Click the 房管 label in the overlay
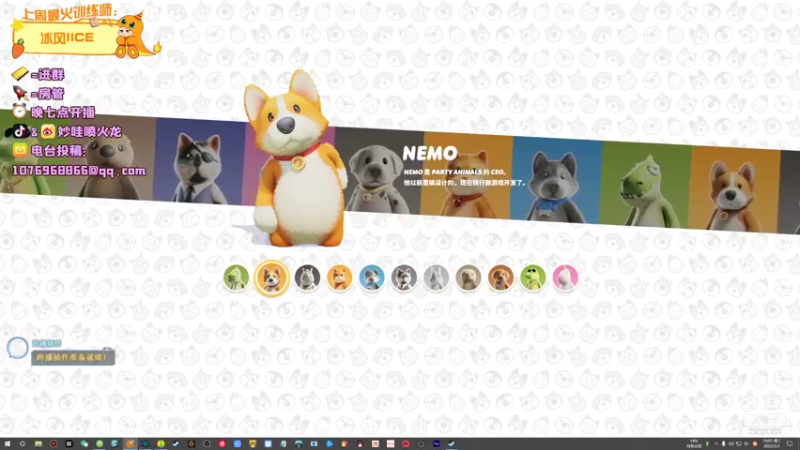800x450 pixels. [50, 94]
